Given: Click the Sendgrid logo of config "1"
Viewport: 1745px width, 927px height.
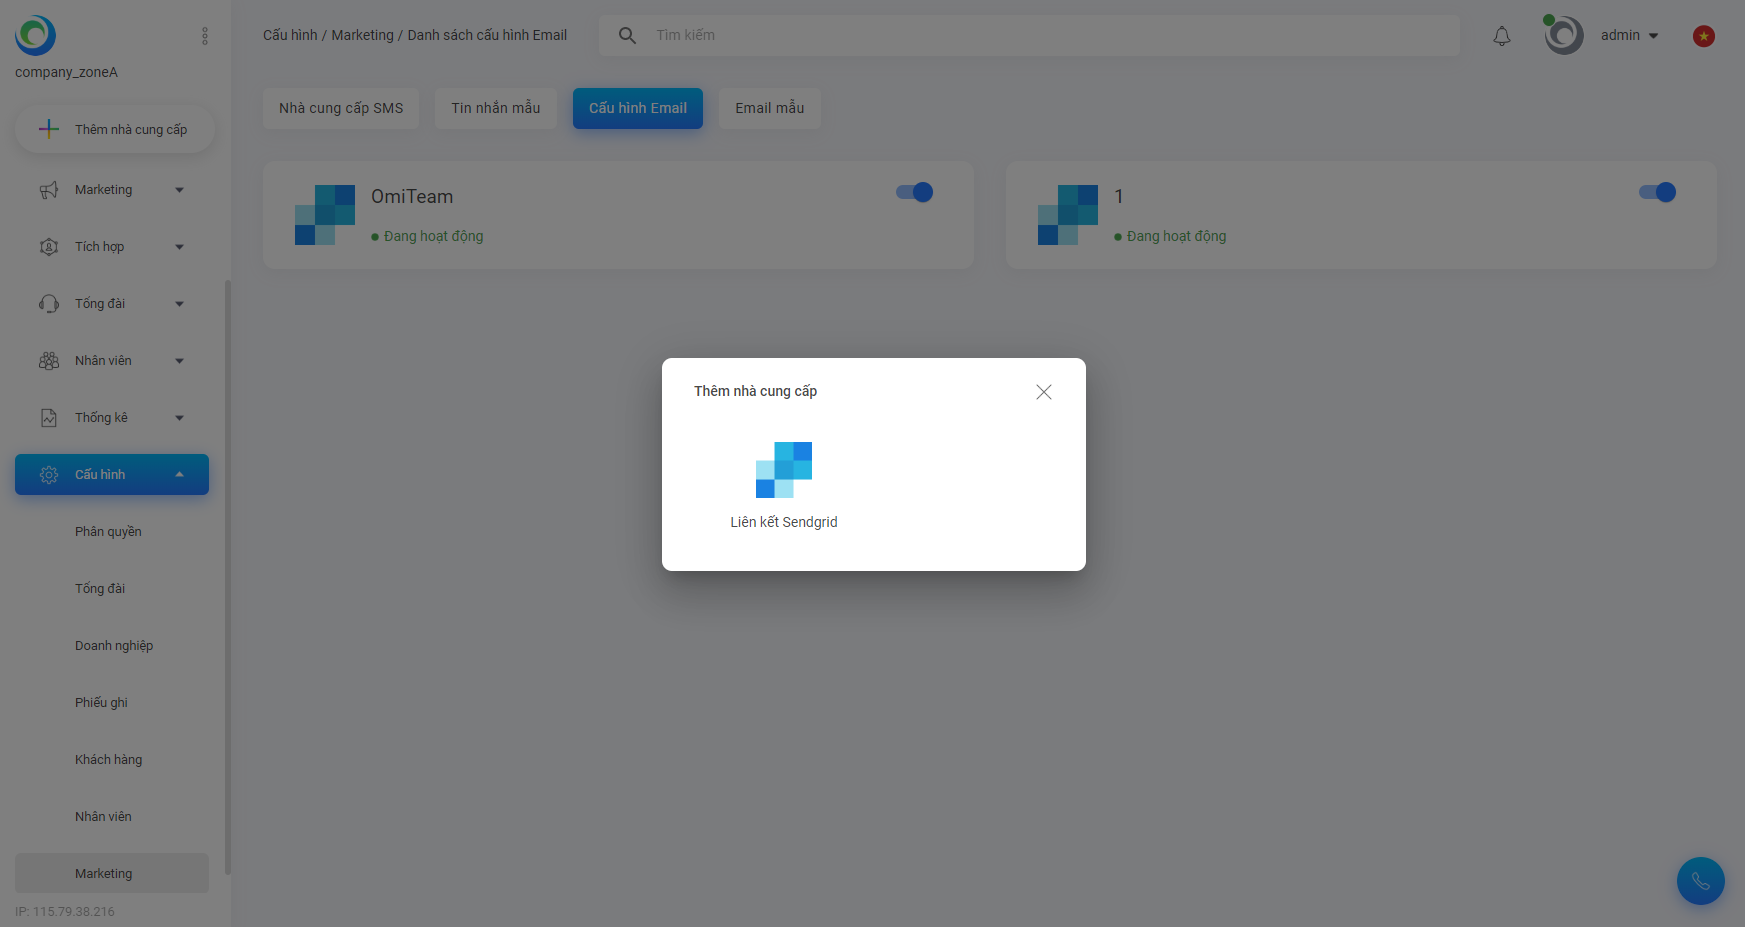Looking at the screenshot, I should click(1068, 215).
